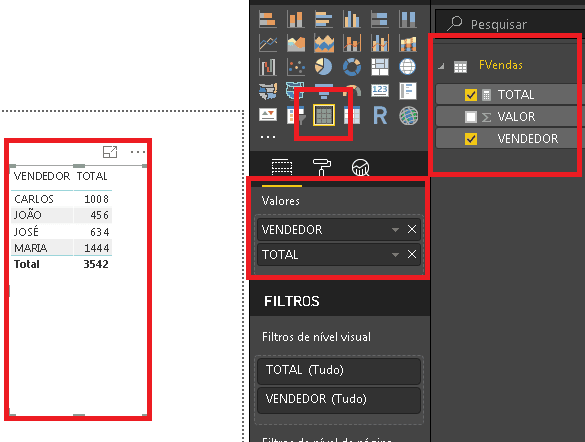Viewport: 585px width, 442px height.
Task: Sort by VENDEDOR column header
Action: [42, 176]
